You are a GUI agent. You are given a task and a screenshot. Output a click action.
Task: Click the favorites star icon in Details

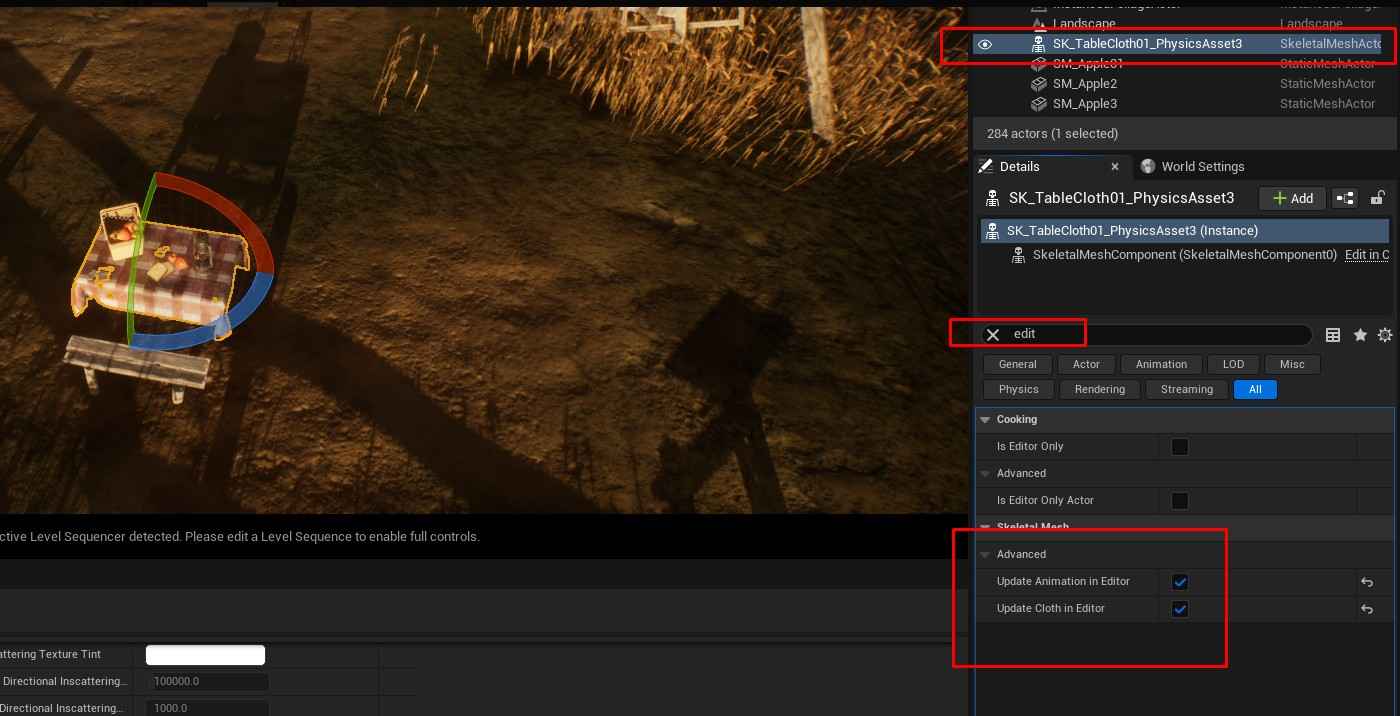coord(1360,335)
